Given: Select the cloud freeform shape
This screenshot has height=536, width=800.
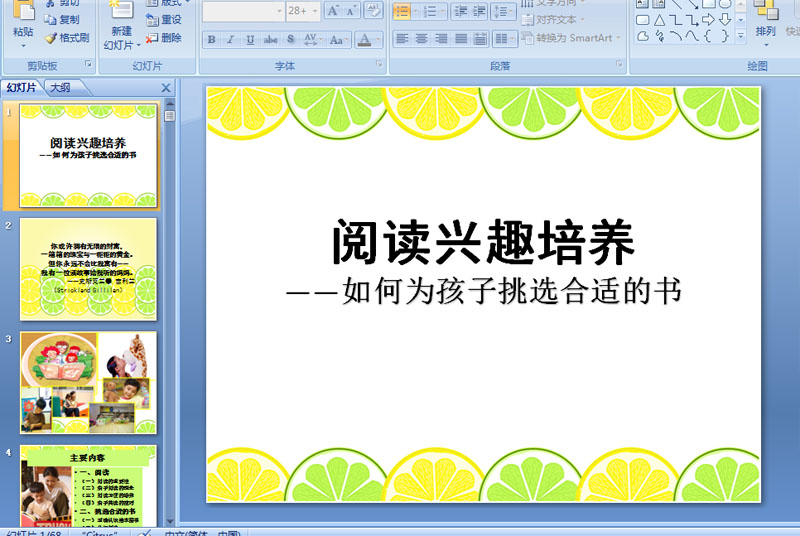Looking at the screenshot, I should pyautogui.click(x=643, y=36).
